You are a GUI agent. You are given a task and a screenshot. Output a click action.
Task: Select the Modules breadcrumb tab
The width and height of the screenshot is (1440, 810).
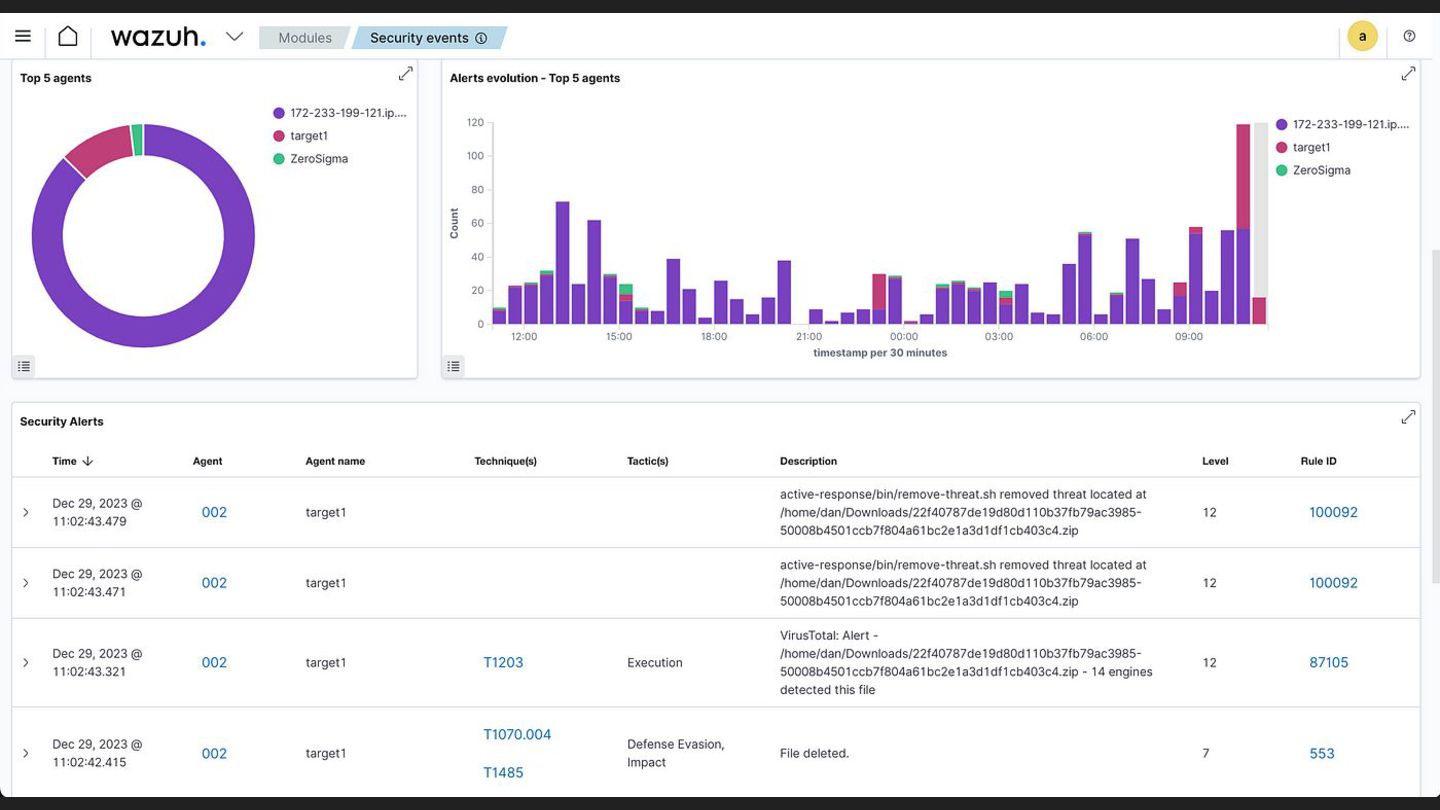click(304, 38)
